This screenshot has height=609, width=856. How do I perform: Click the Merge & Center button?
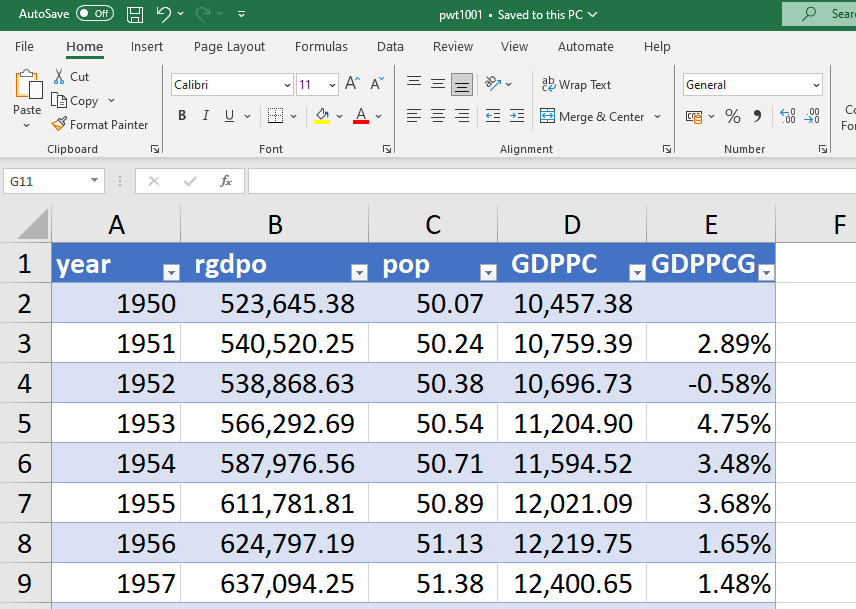[x=592, y=117]
